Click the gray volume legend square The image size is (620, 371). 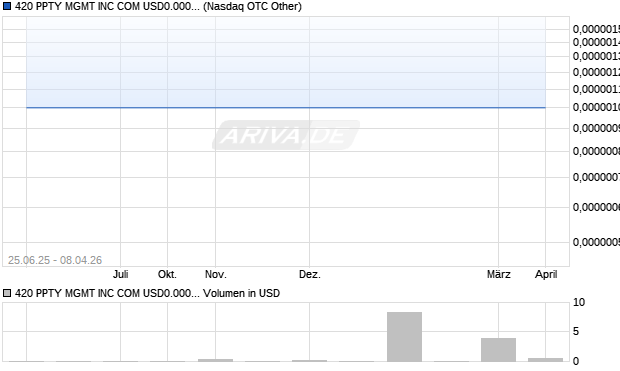pyautogui.click(x=7, y=293)
